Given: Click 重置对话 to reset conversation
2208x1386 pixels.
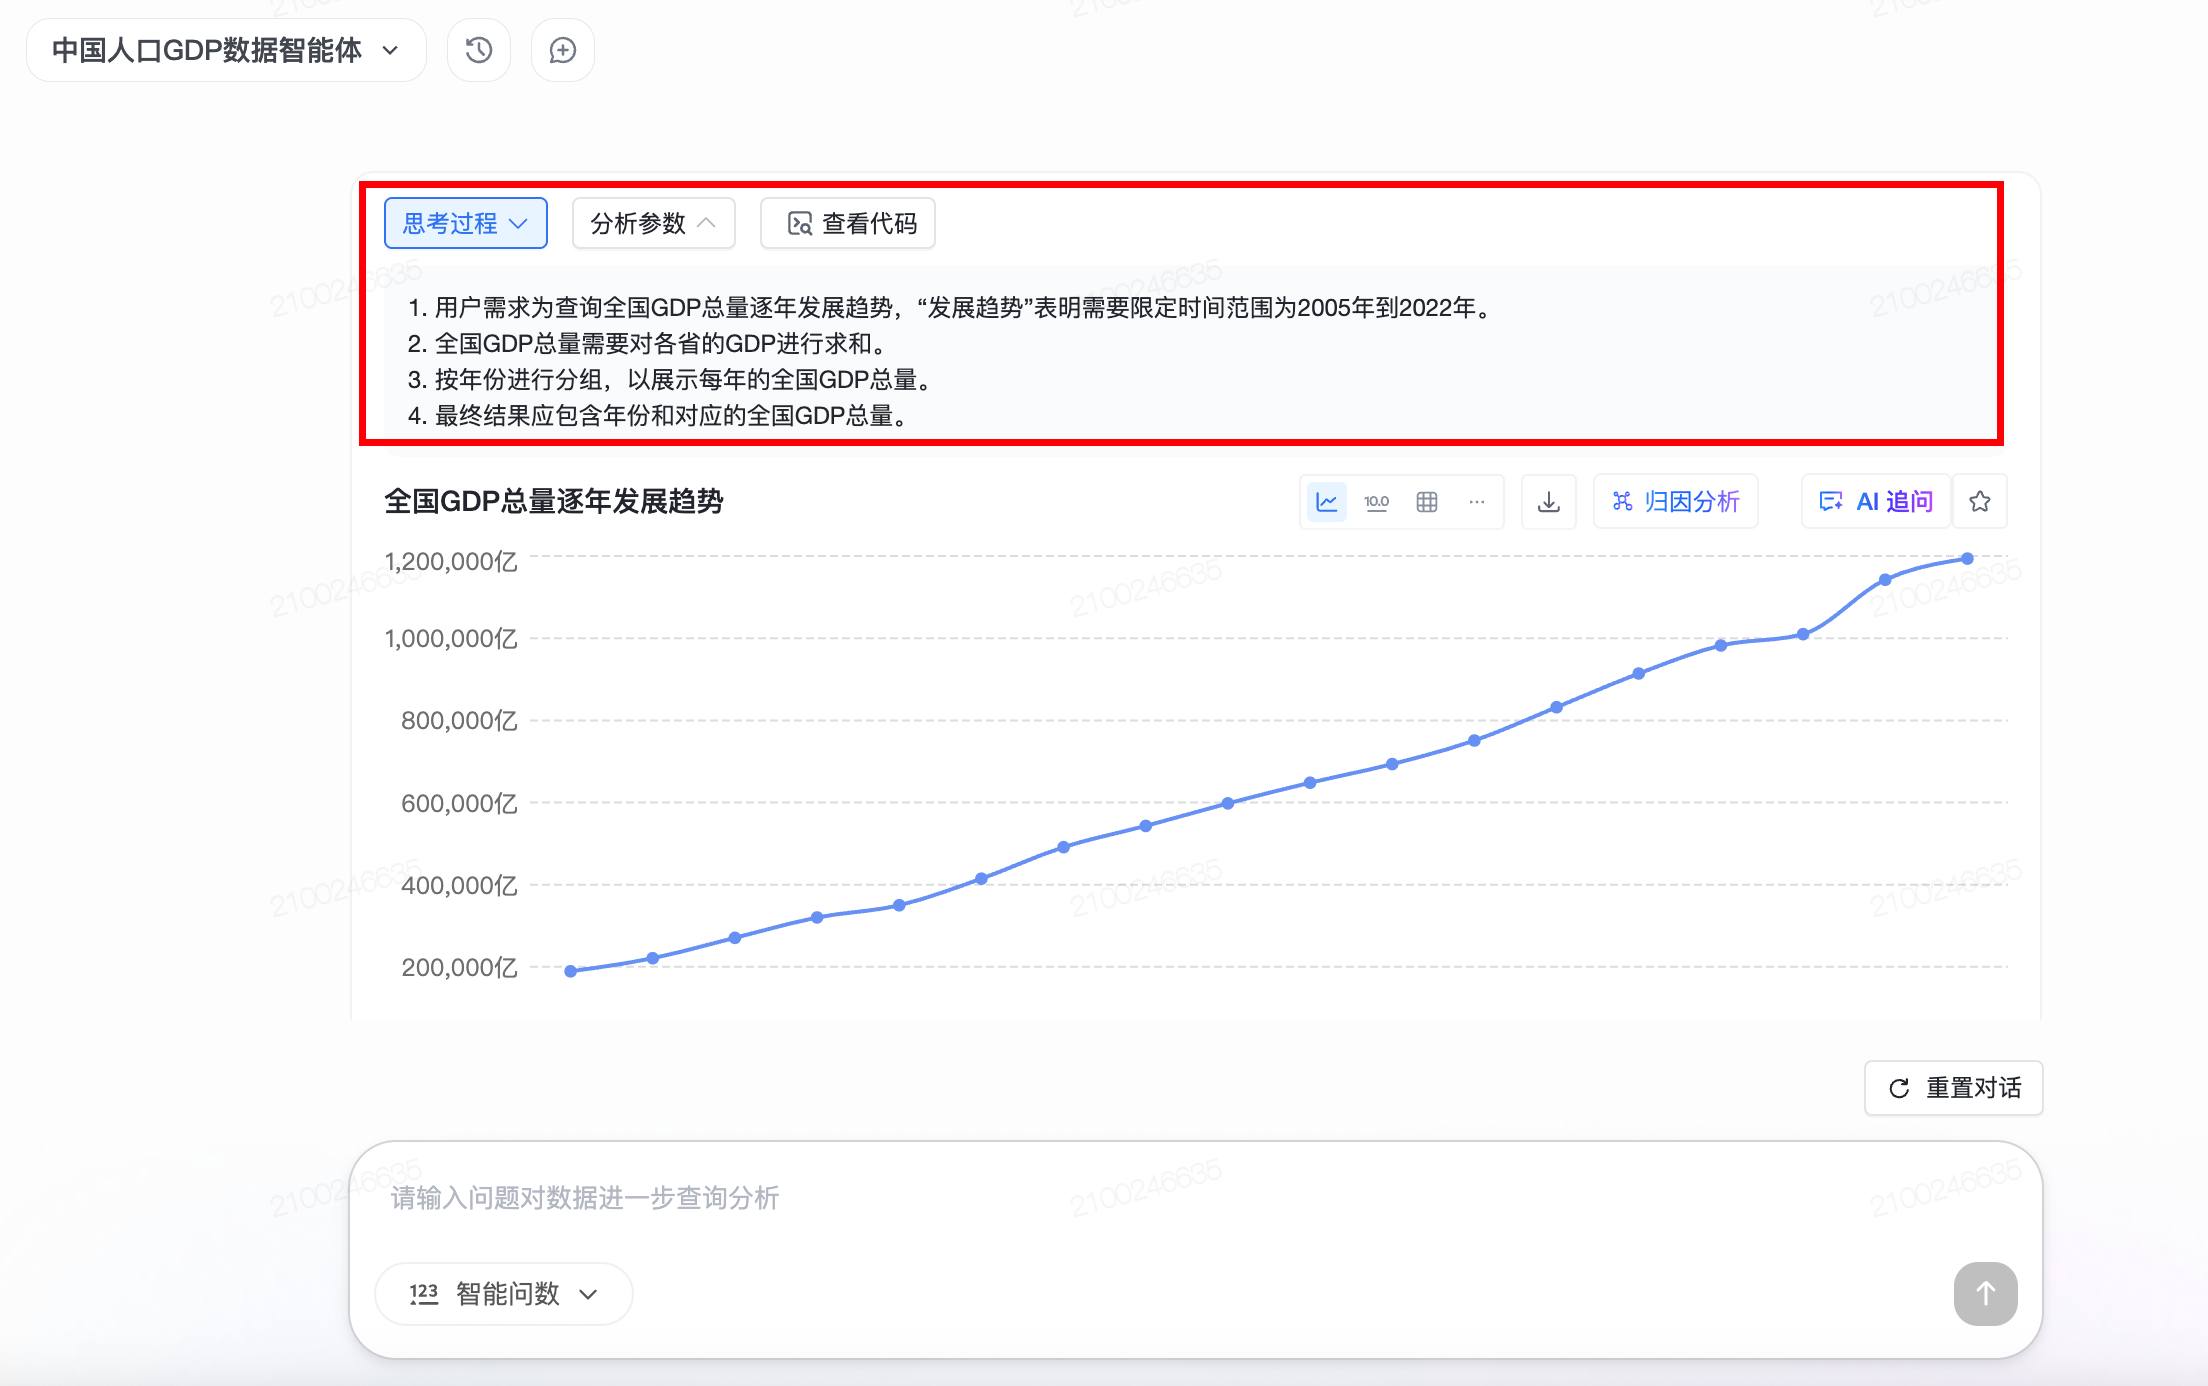Looking at the screenshot, I should tap(1954, 1088).
